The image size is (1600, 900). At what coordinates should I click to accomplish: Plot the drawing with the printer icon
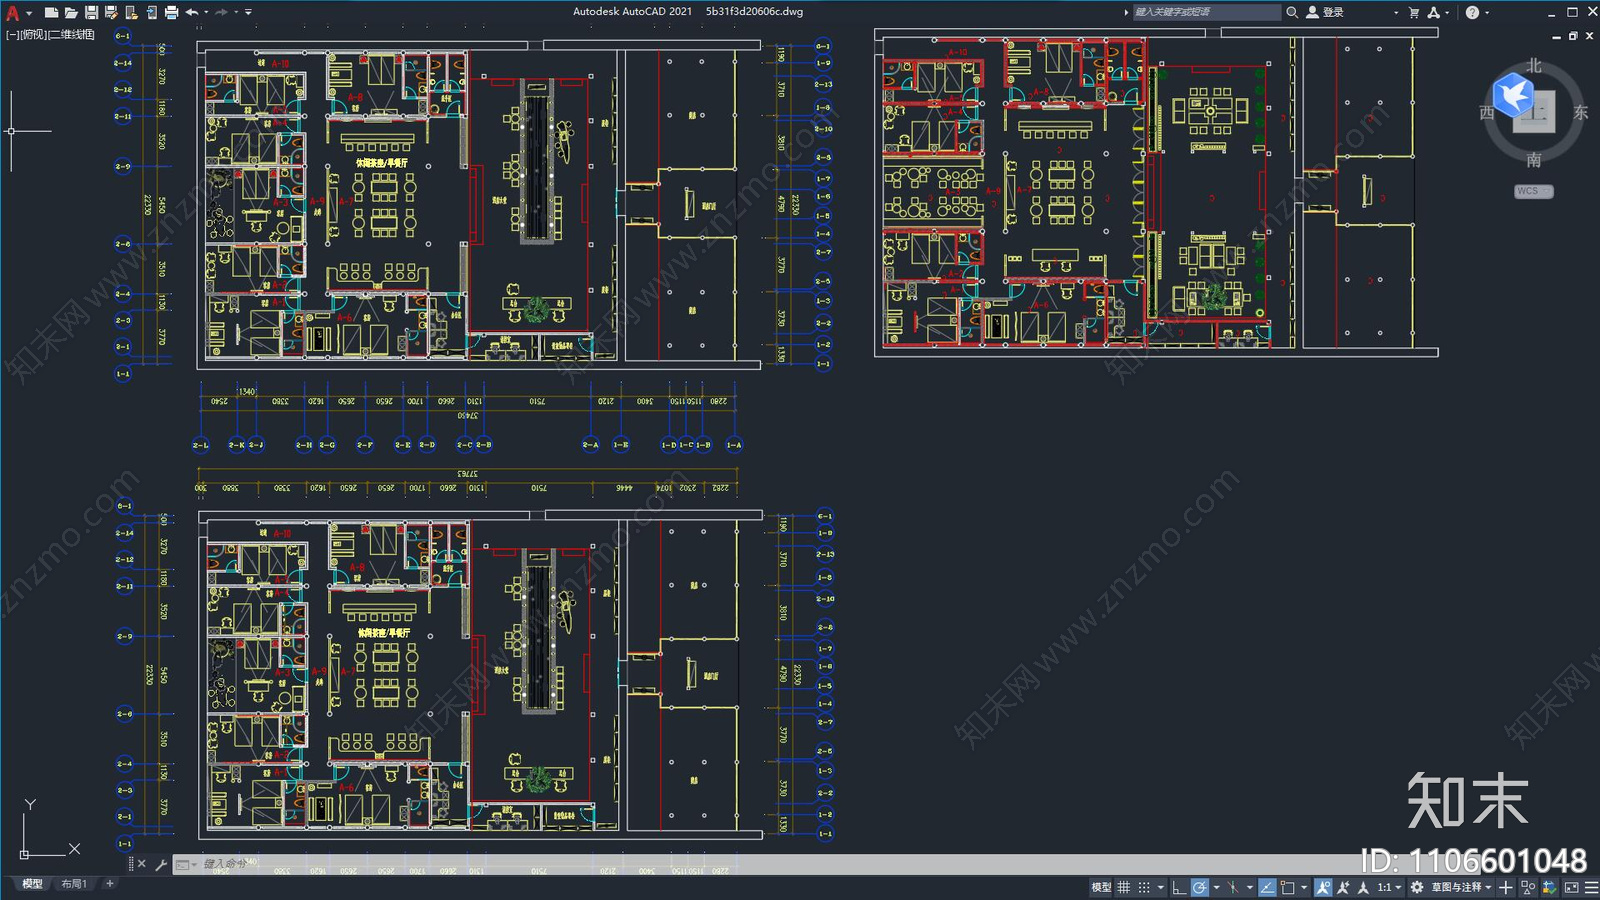[171, 13]
